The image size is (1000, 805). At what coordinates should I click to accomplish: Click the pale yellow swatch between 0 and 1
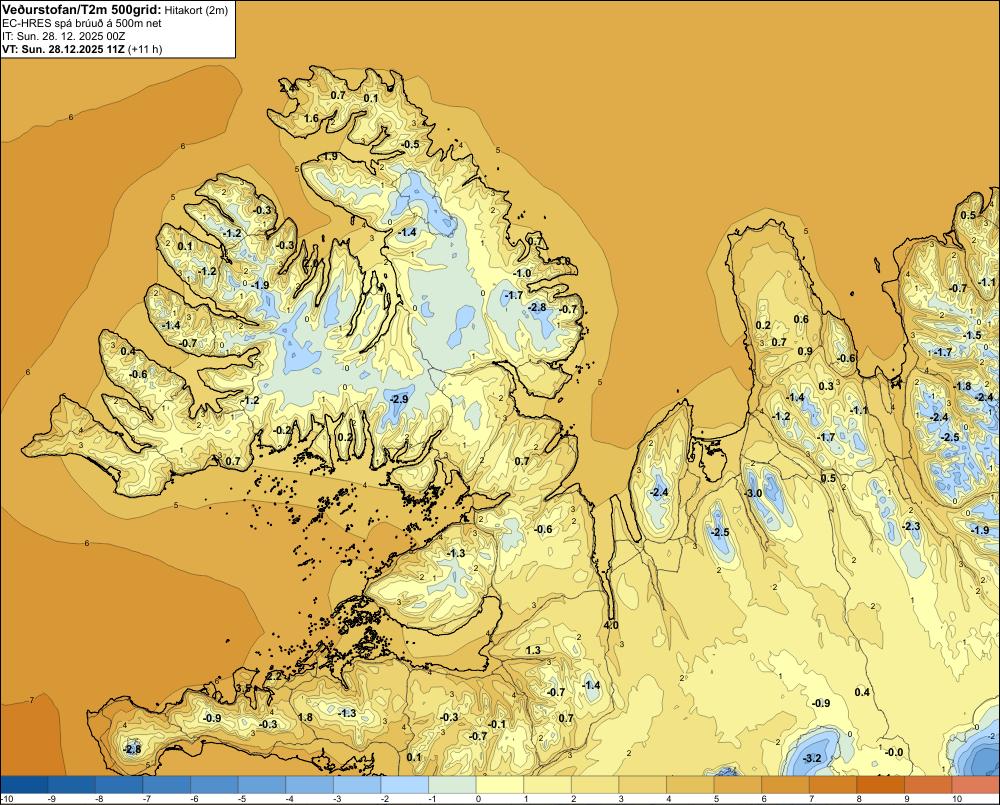501,784
